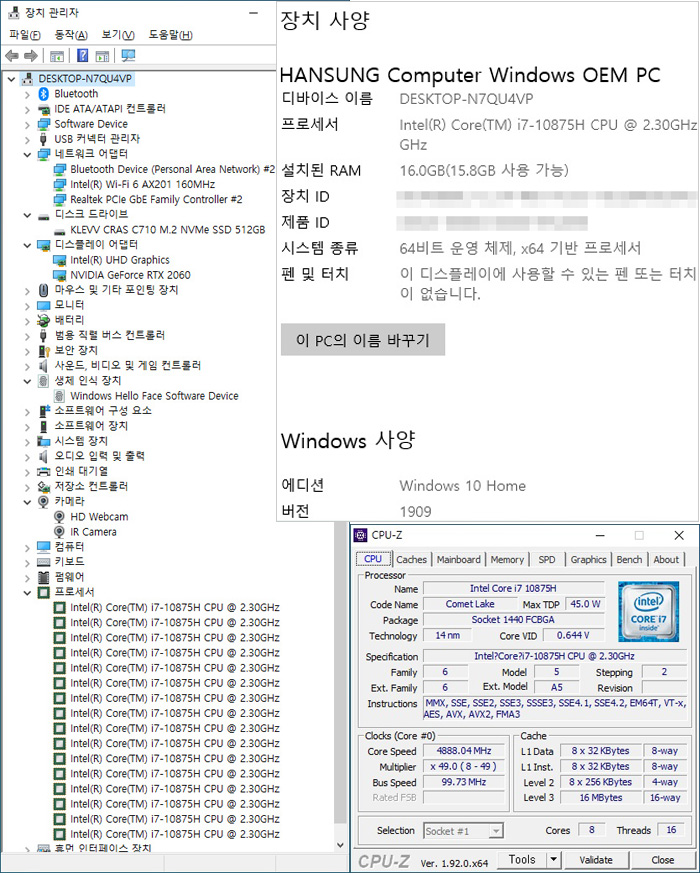
Task: Select KLEVV CRAS C710 M.2 NVMe SSD 512GB
Action: point(168,230)
